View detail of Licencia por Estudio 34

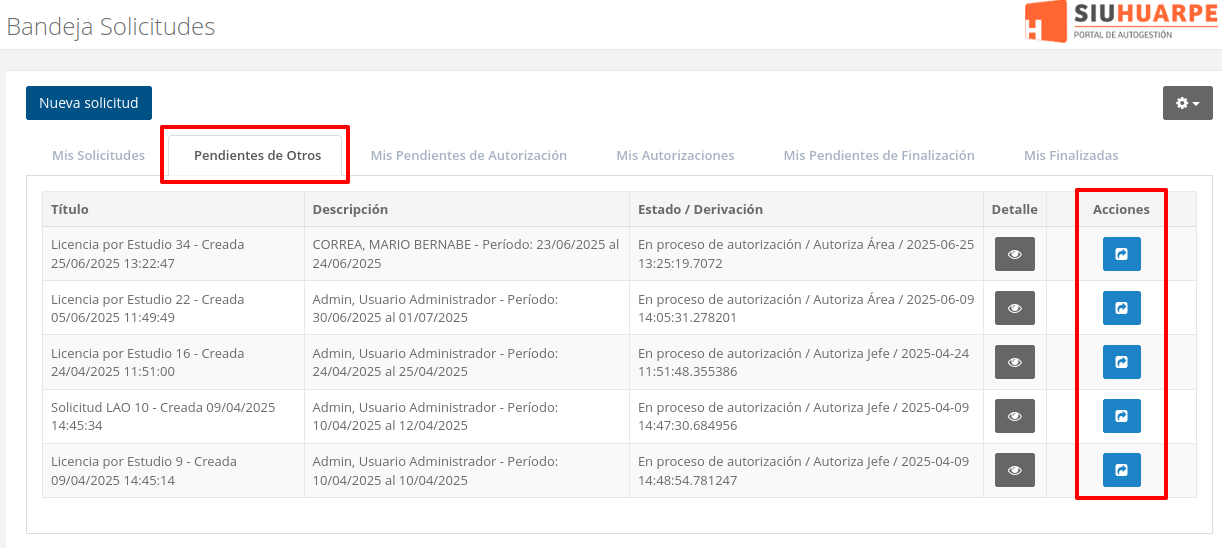(1014, 254)
